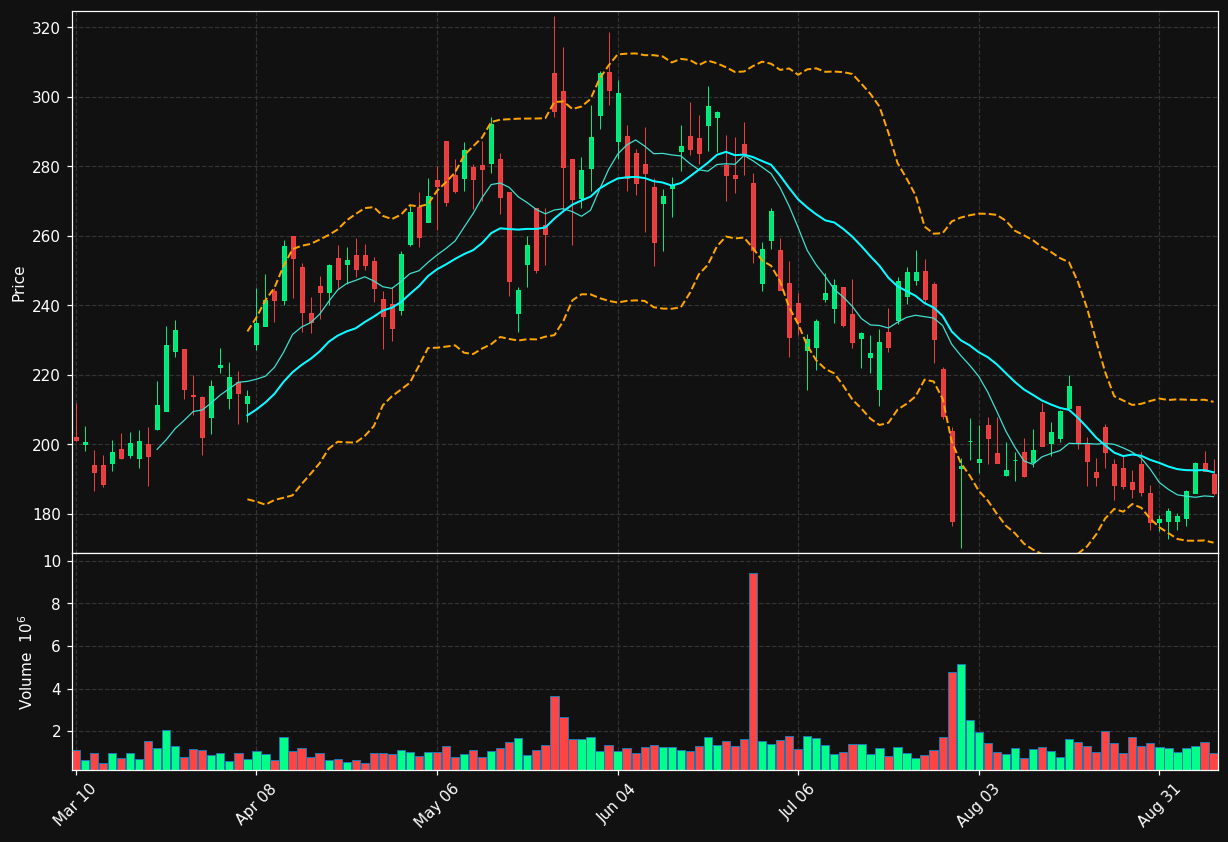Click the tallest red volume bar
This screenshot has width=1228, height=842.
(753, 671)
